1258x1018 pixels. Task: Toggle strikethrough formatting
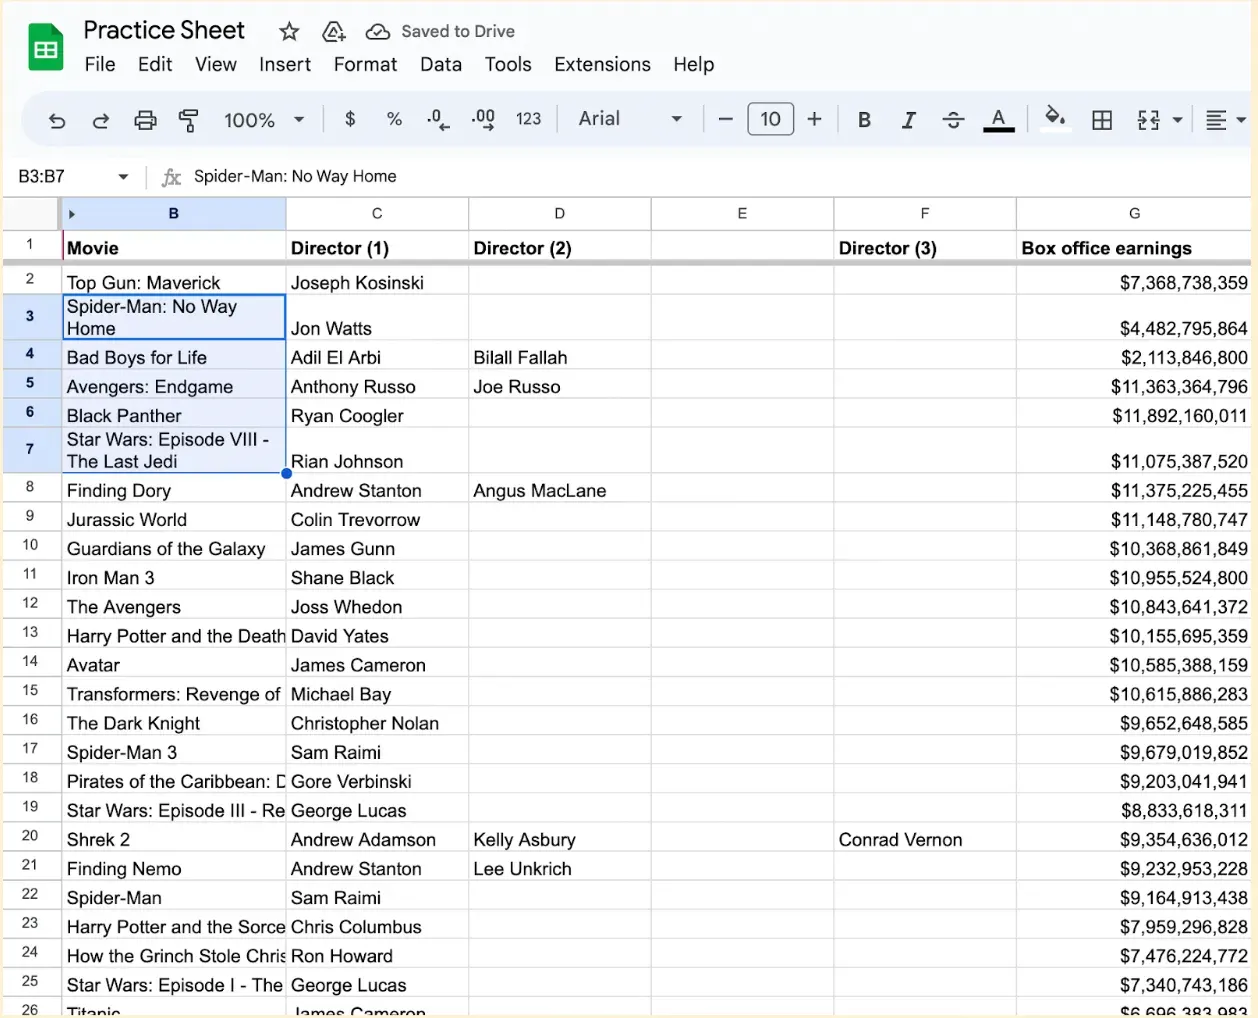click(x=953, y=120)
